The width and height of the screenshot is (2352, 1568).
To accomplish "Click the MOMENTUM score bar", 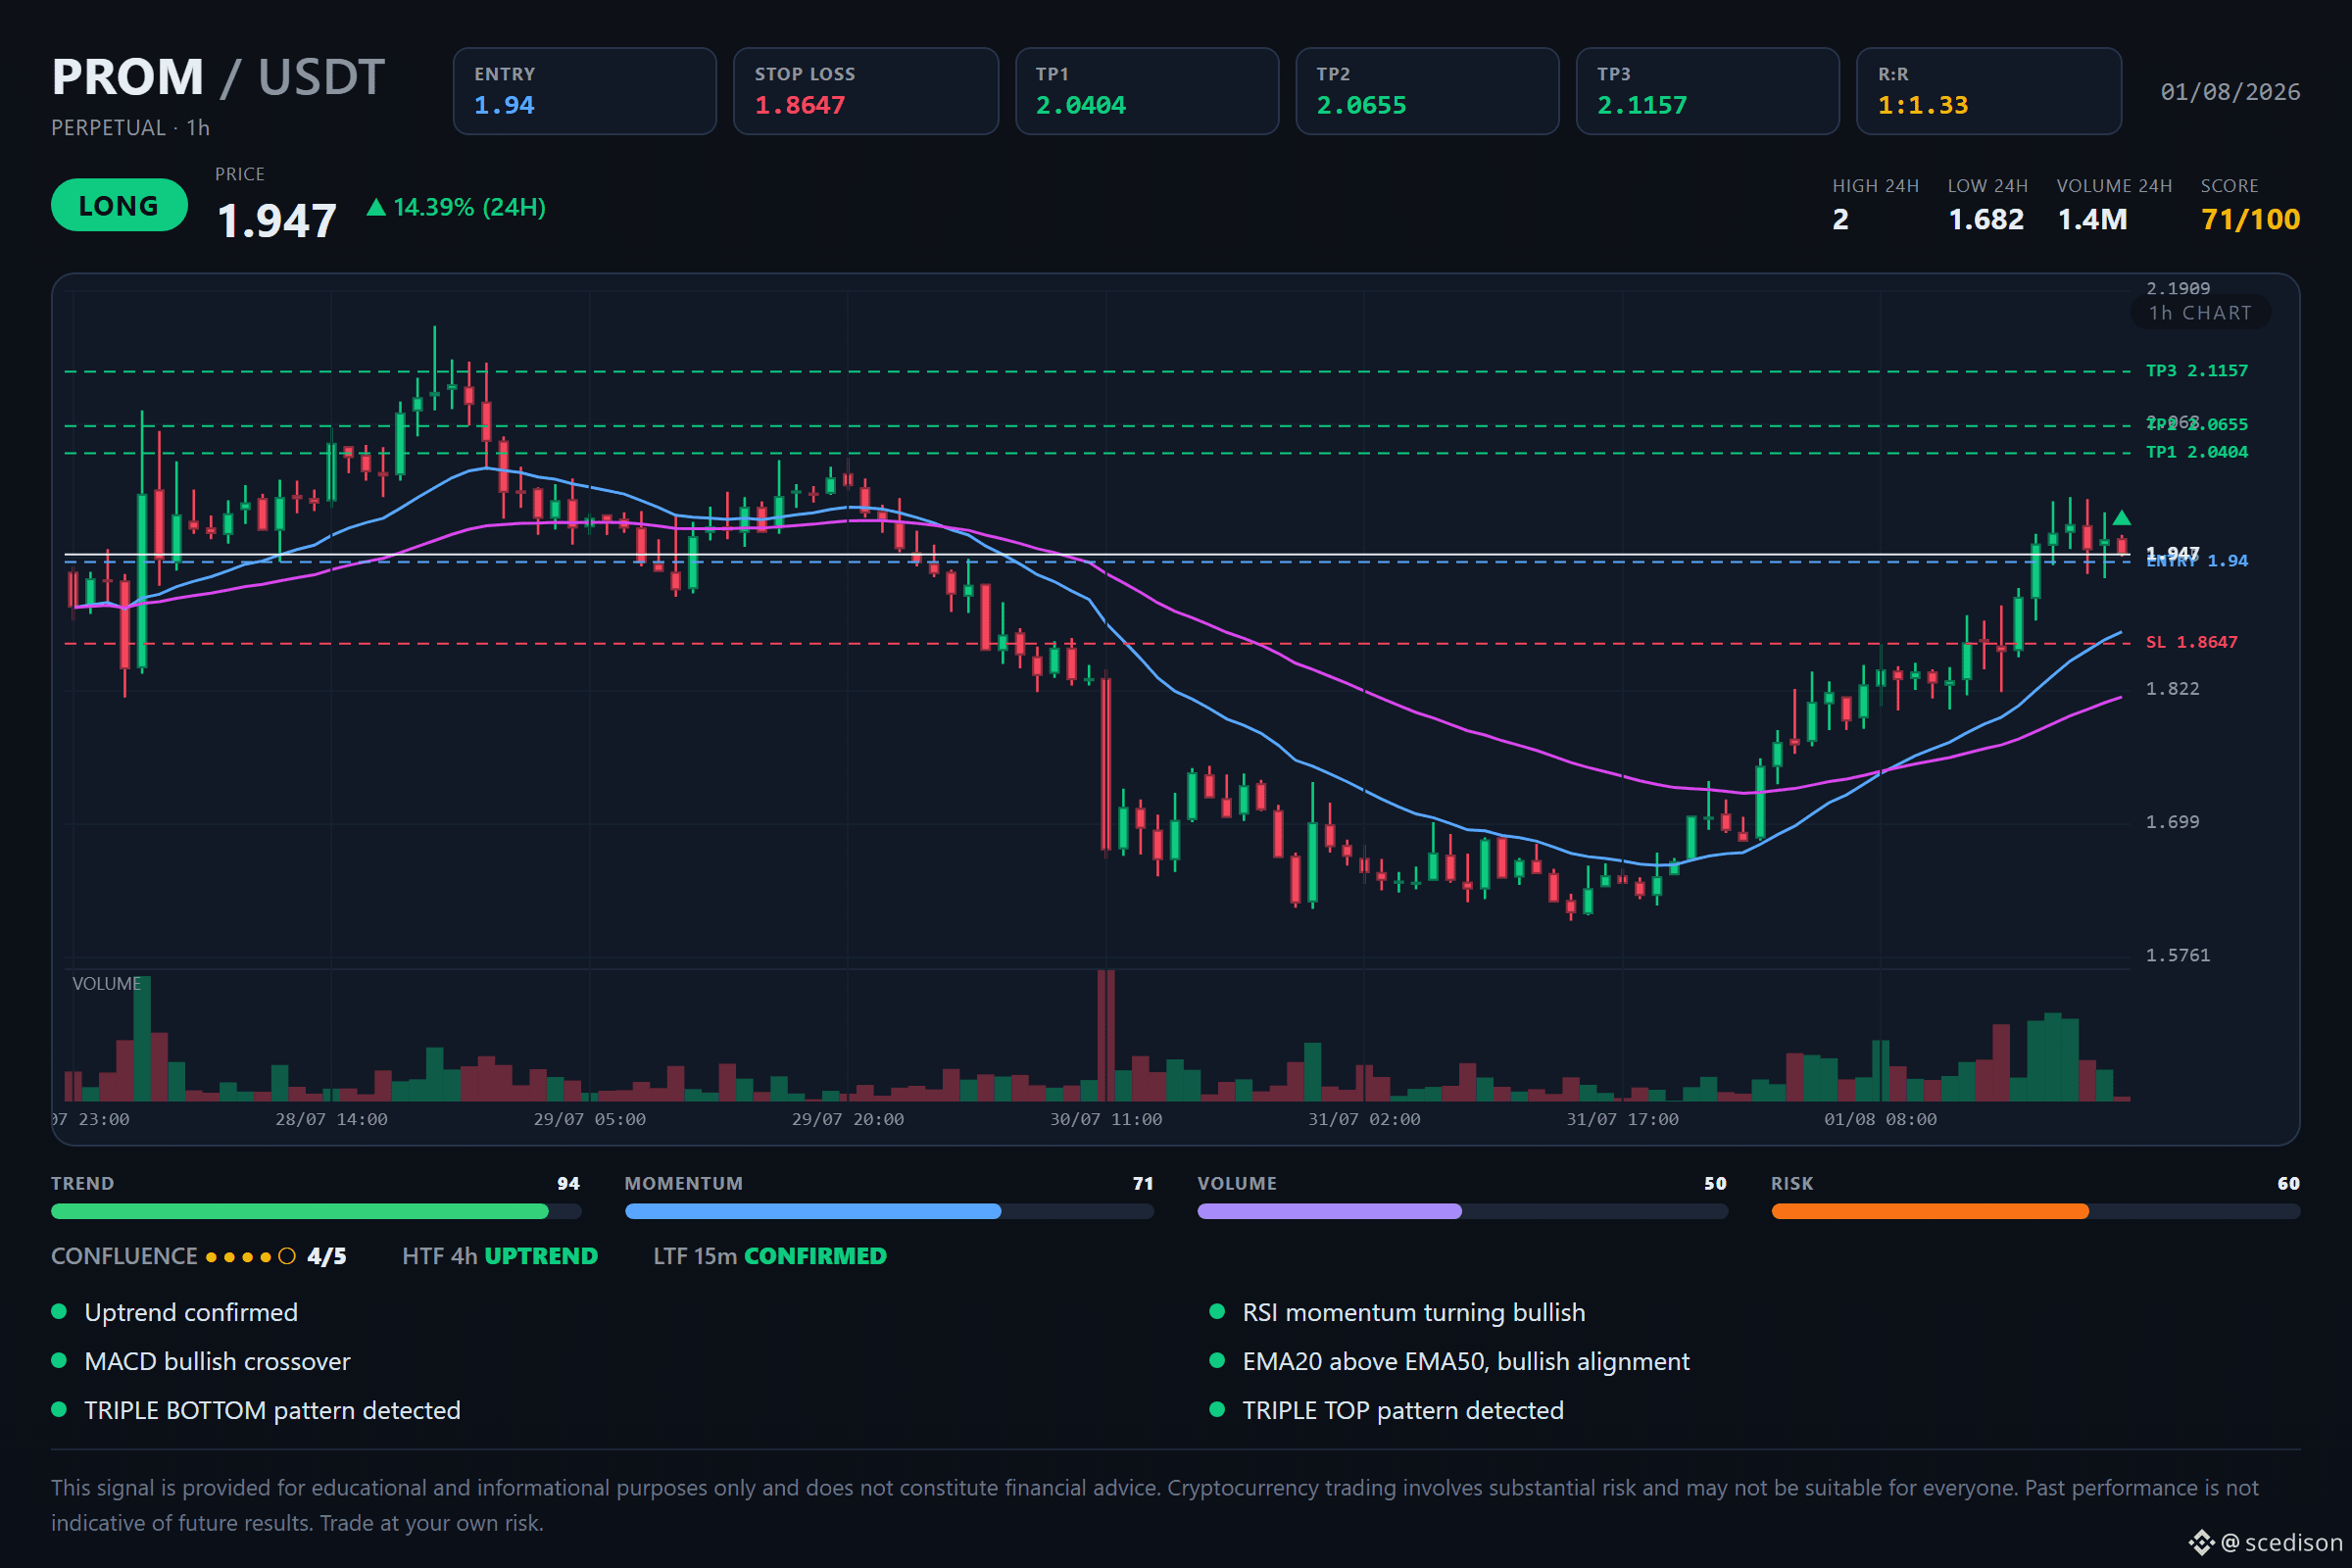I will [x=889, y=1212].
